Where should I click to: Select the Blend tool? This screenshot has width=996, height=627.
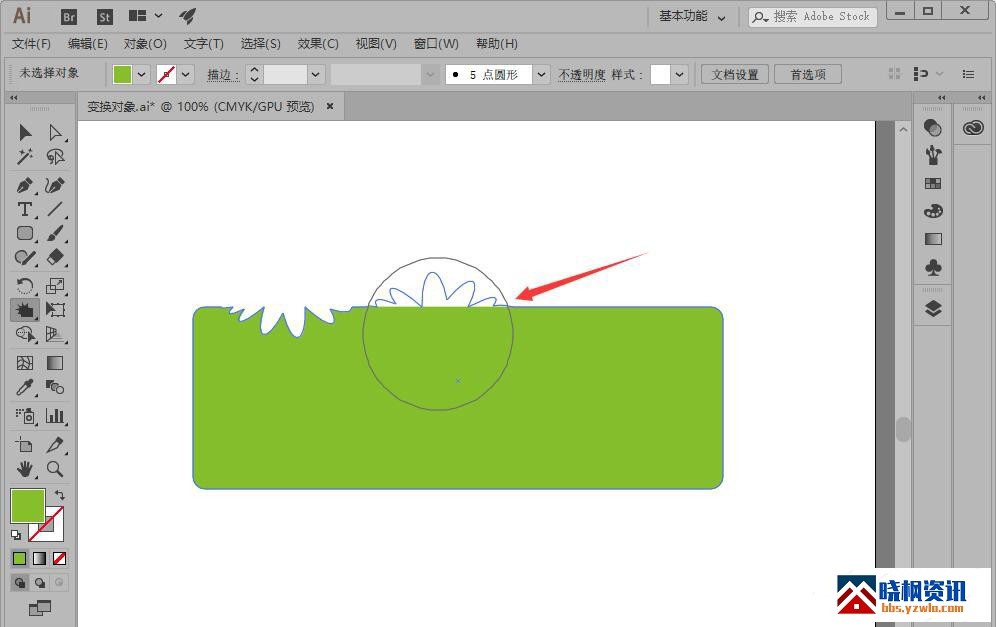click(x=55, y=387)
